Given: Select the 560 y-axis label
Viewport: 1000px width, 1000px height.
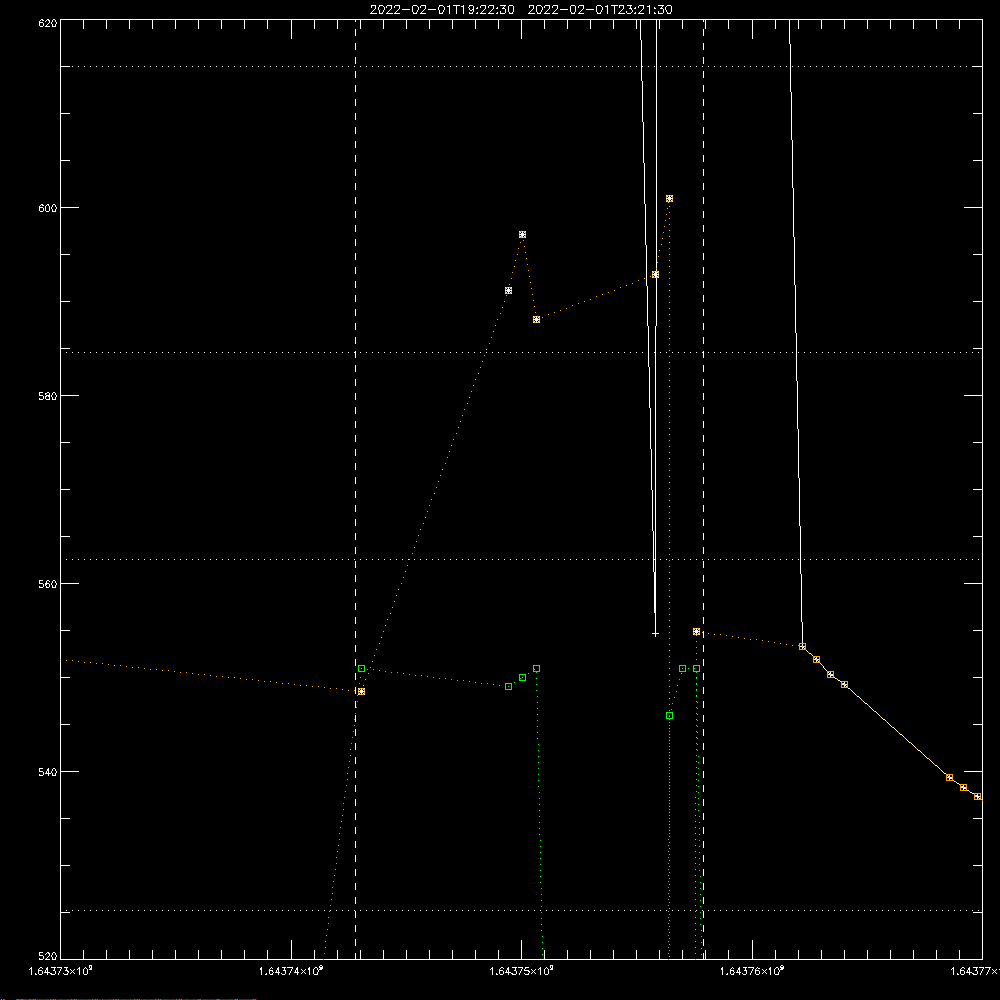Looking at the screenshot, I should tap(48, 584).
